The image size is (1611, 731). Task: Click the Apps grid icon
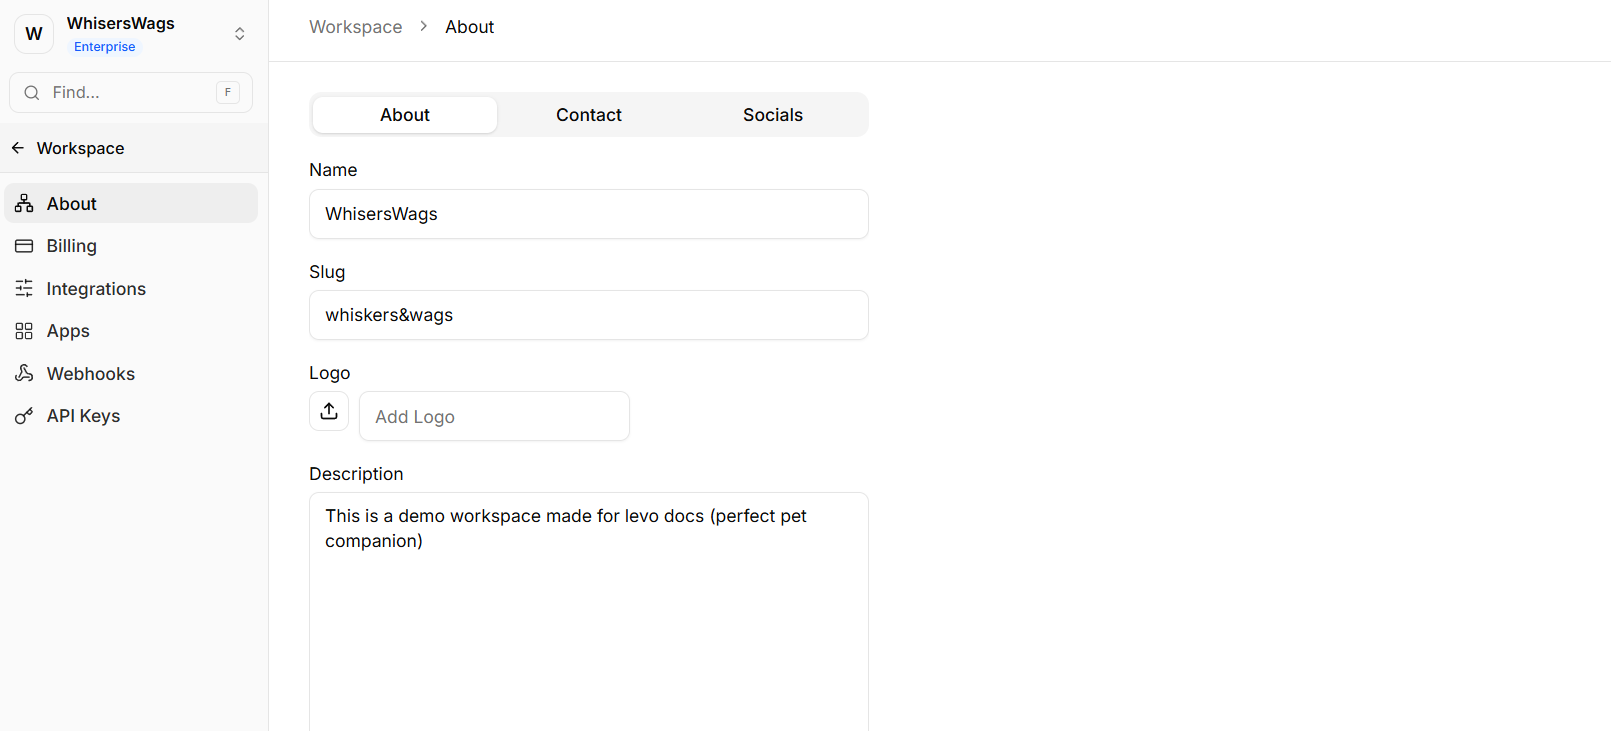(24, 331)
